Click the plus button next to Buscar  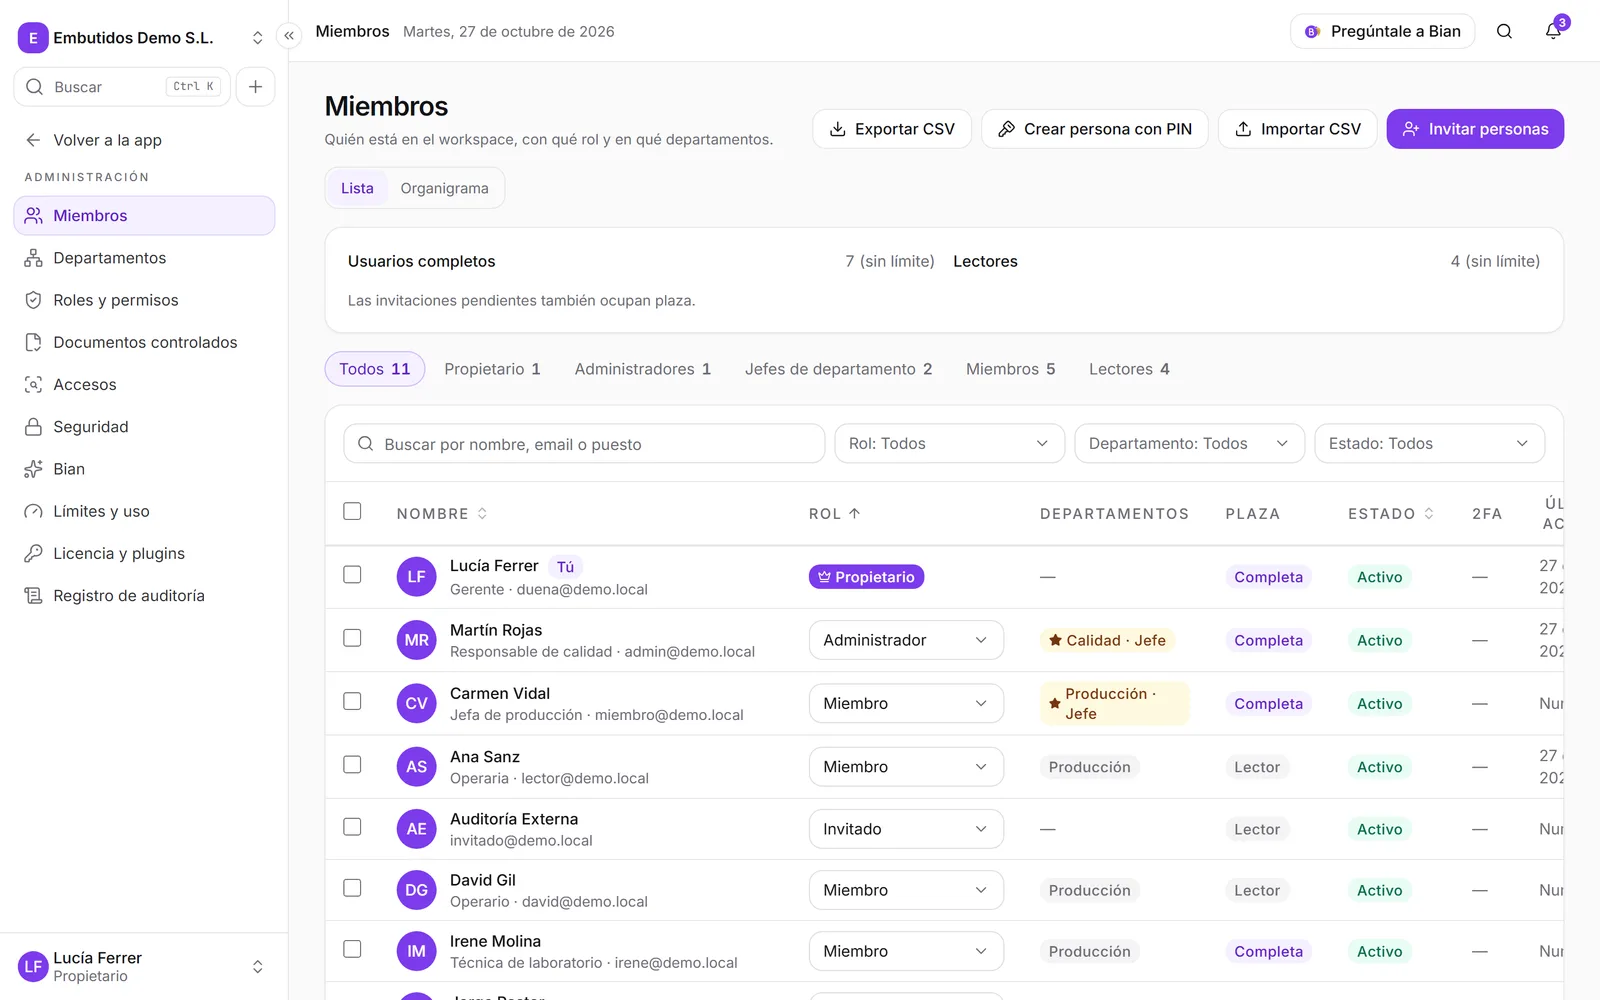coord(255,87)
